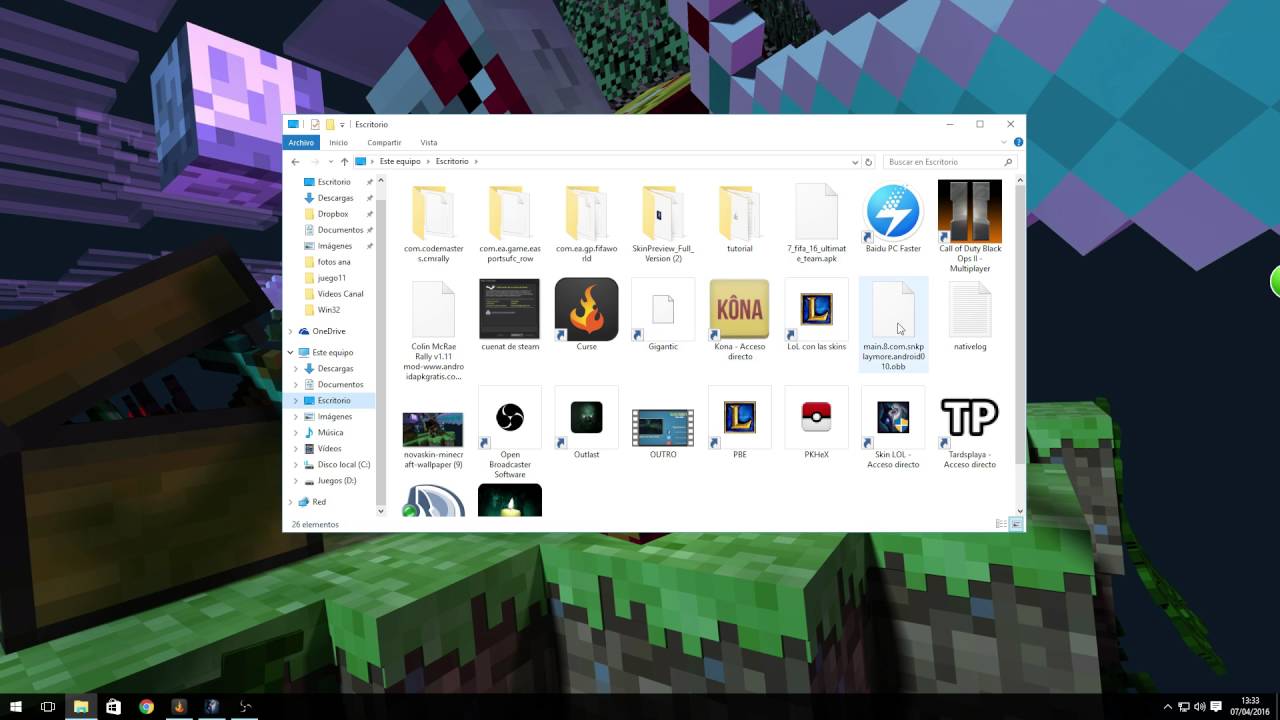Select the 7_fifa_16_ultimate_team.apk file
The height and width of the screenshot is (720, 1280).
coord(816,222)
